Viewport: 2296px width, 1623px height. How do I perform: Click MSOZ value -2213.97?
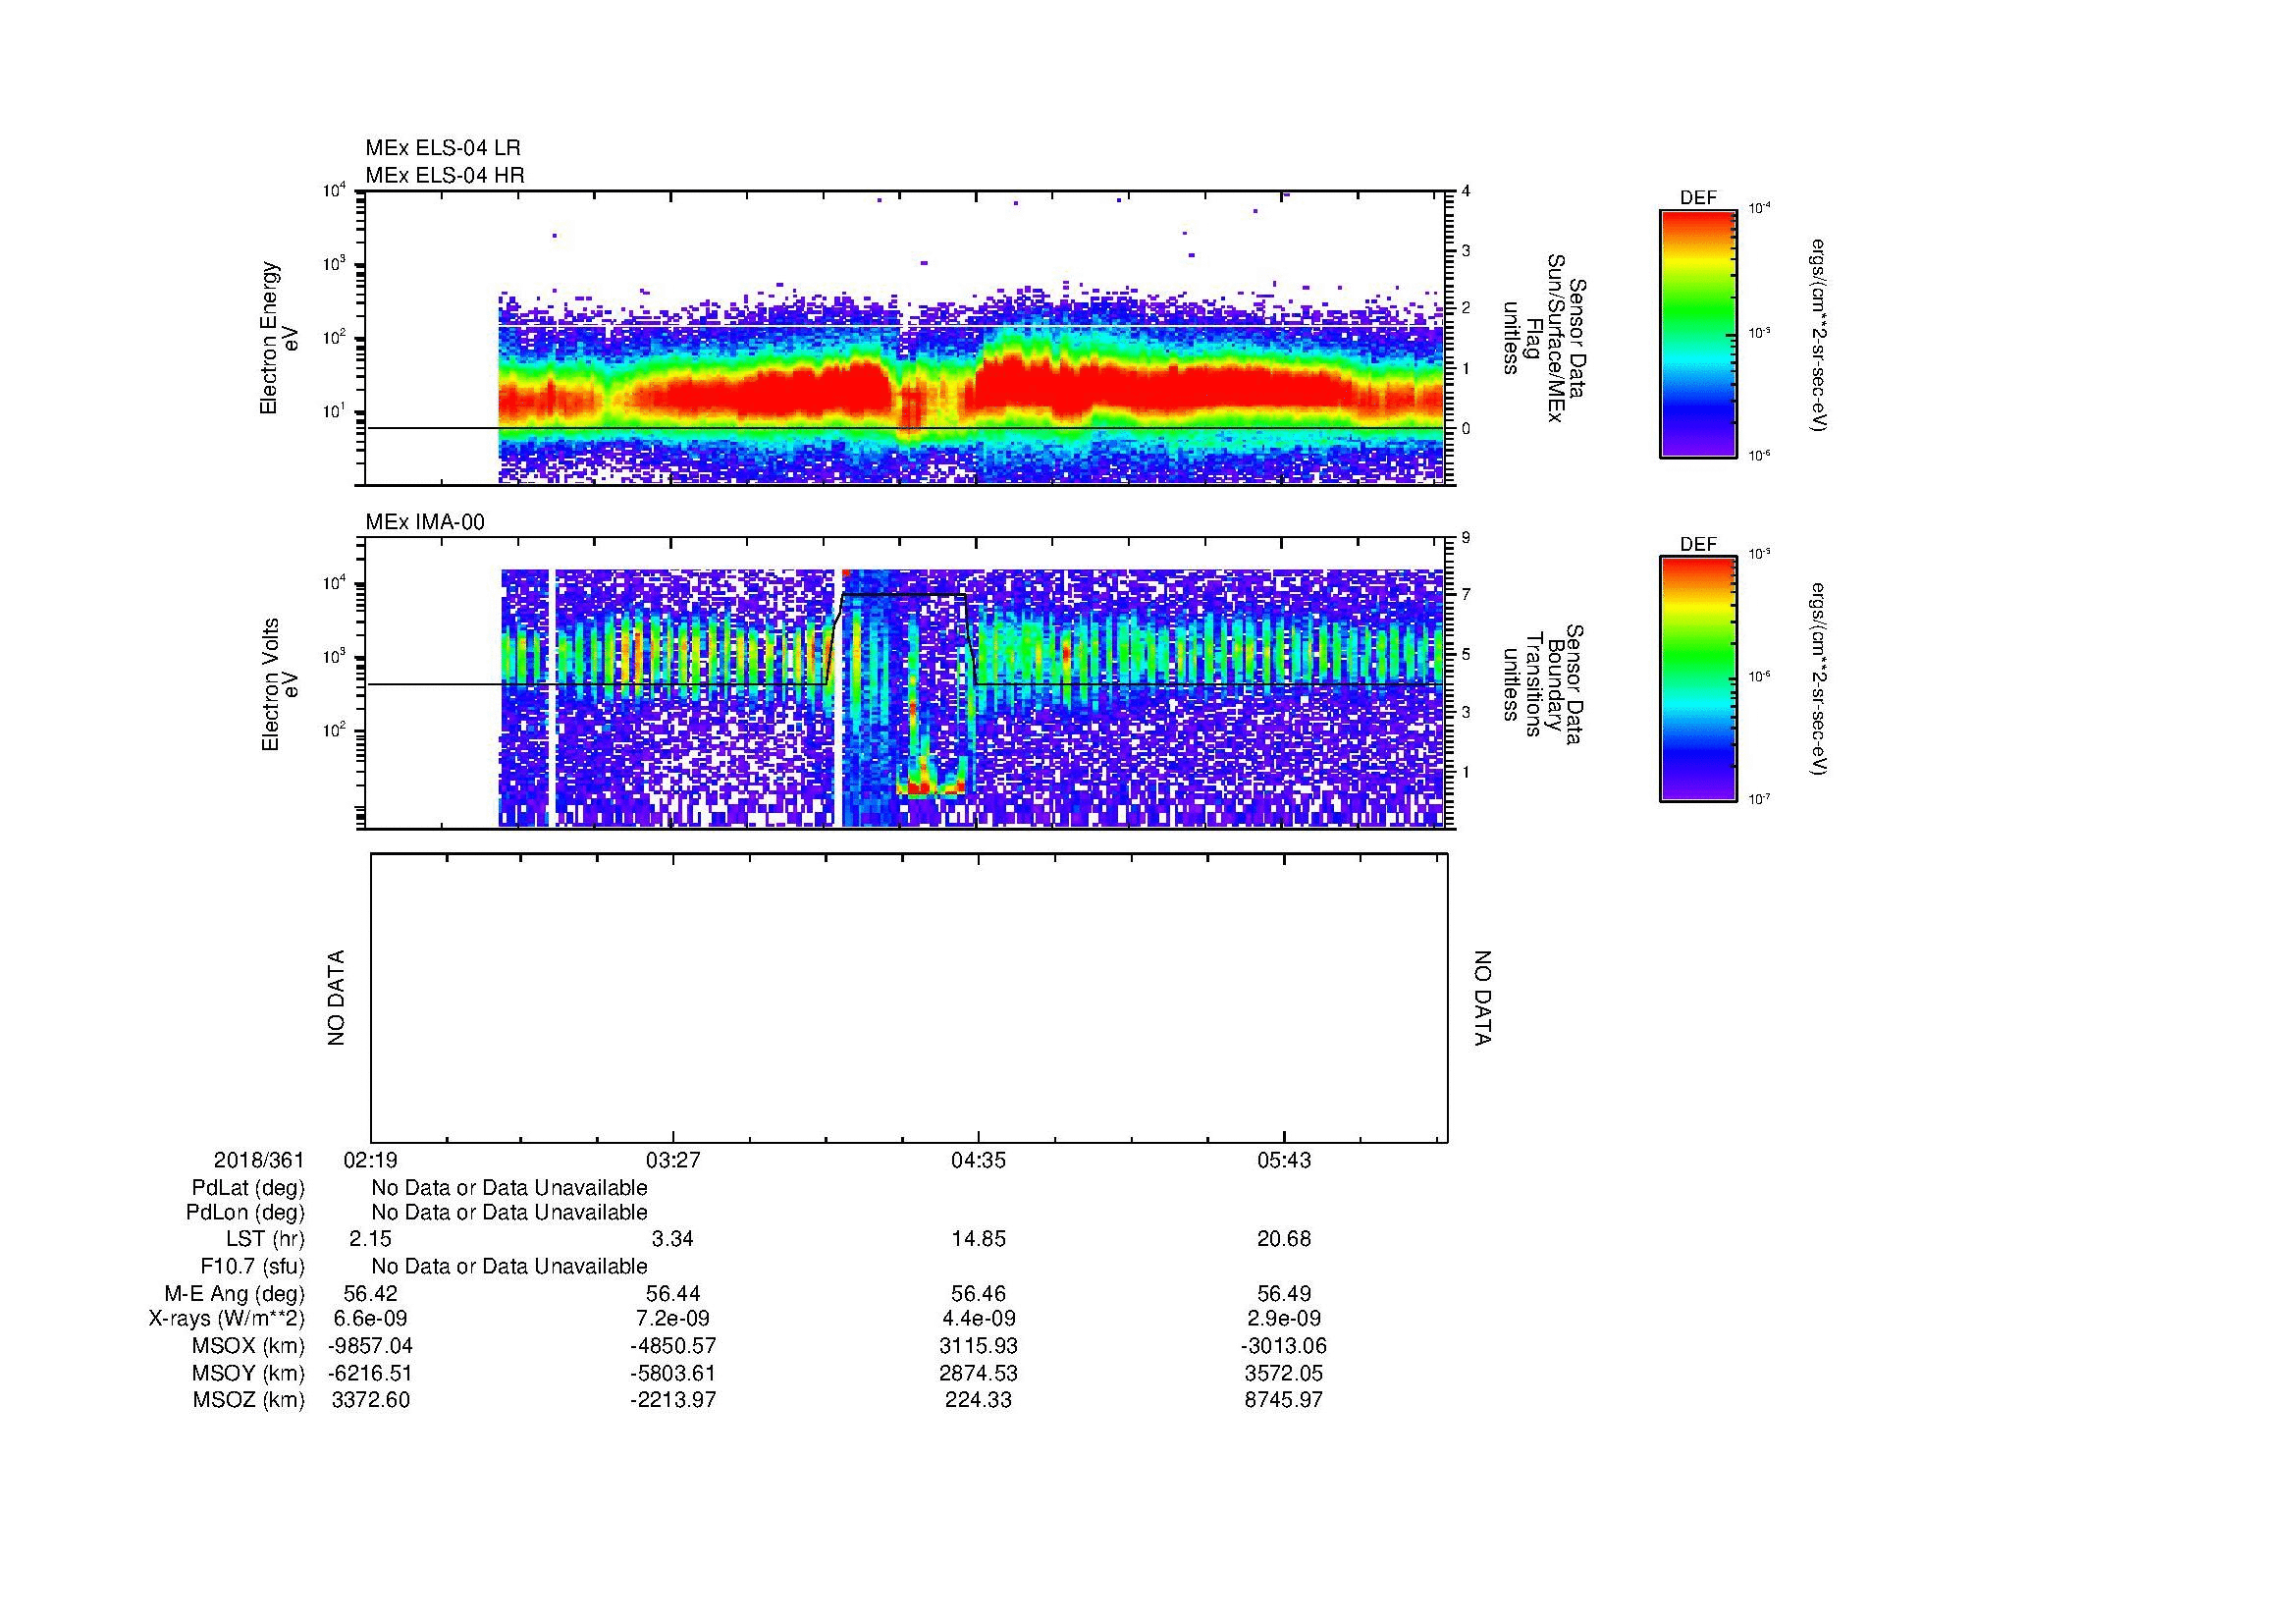[673, 1400]
